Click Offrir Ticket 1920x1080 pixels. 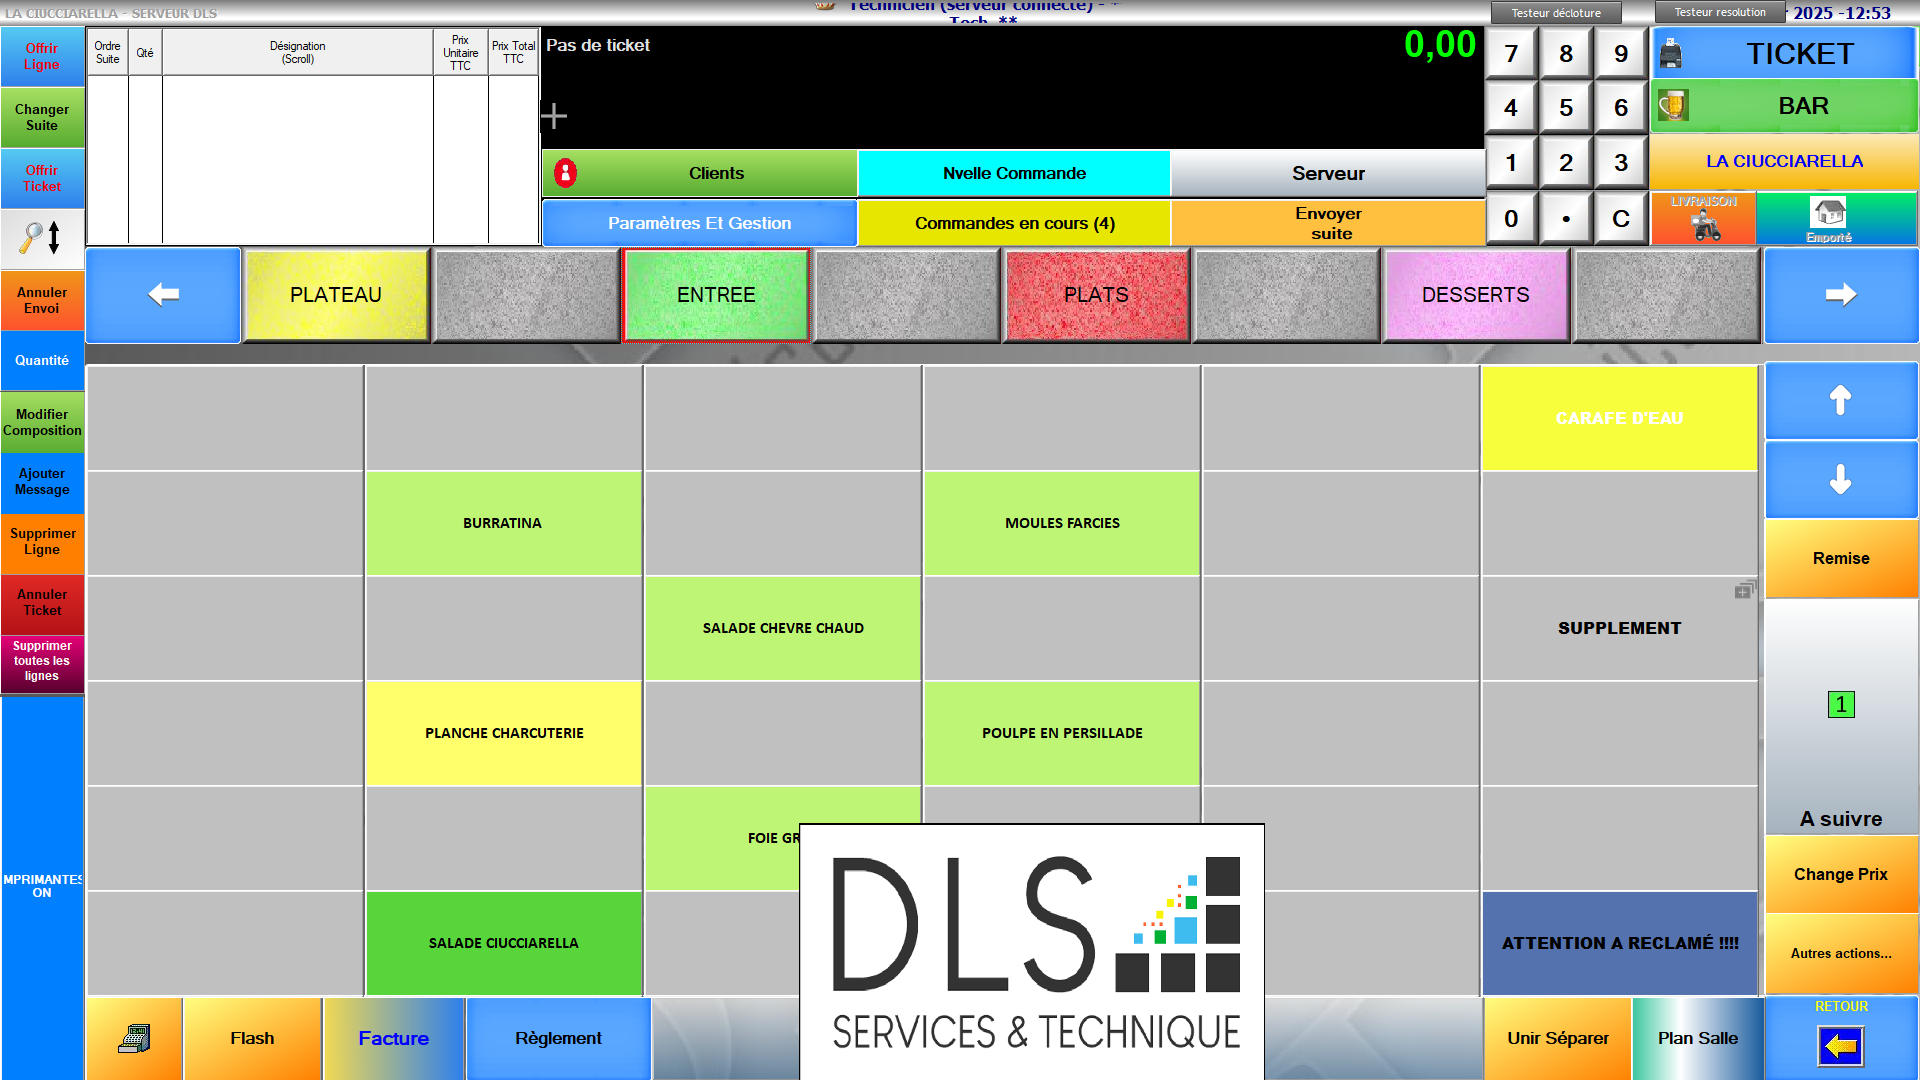pos(42,178)
